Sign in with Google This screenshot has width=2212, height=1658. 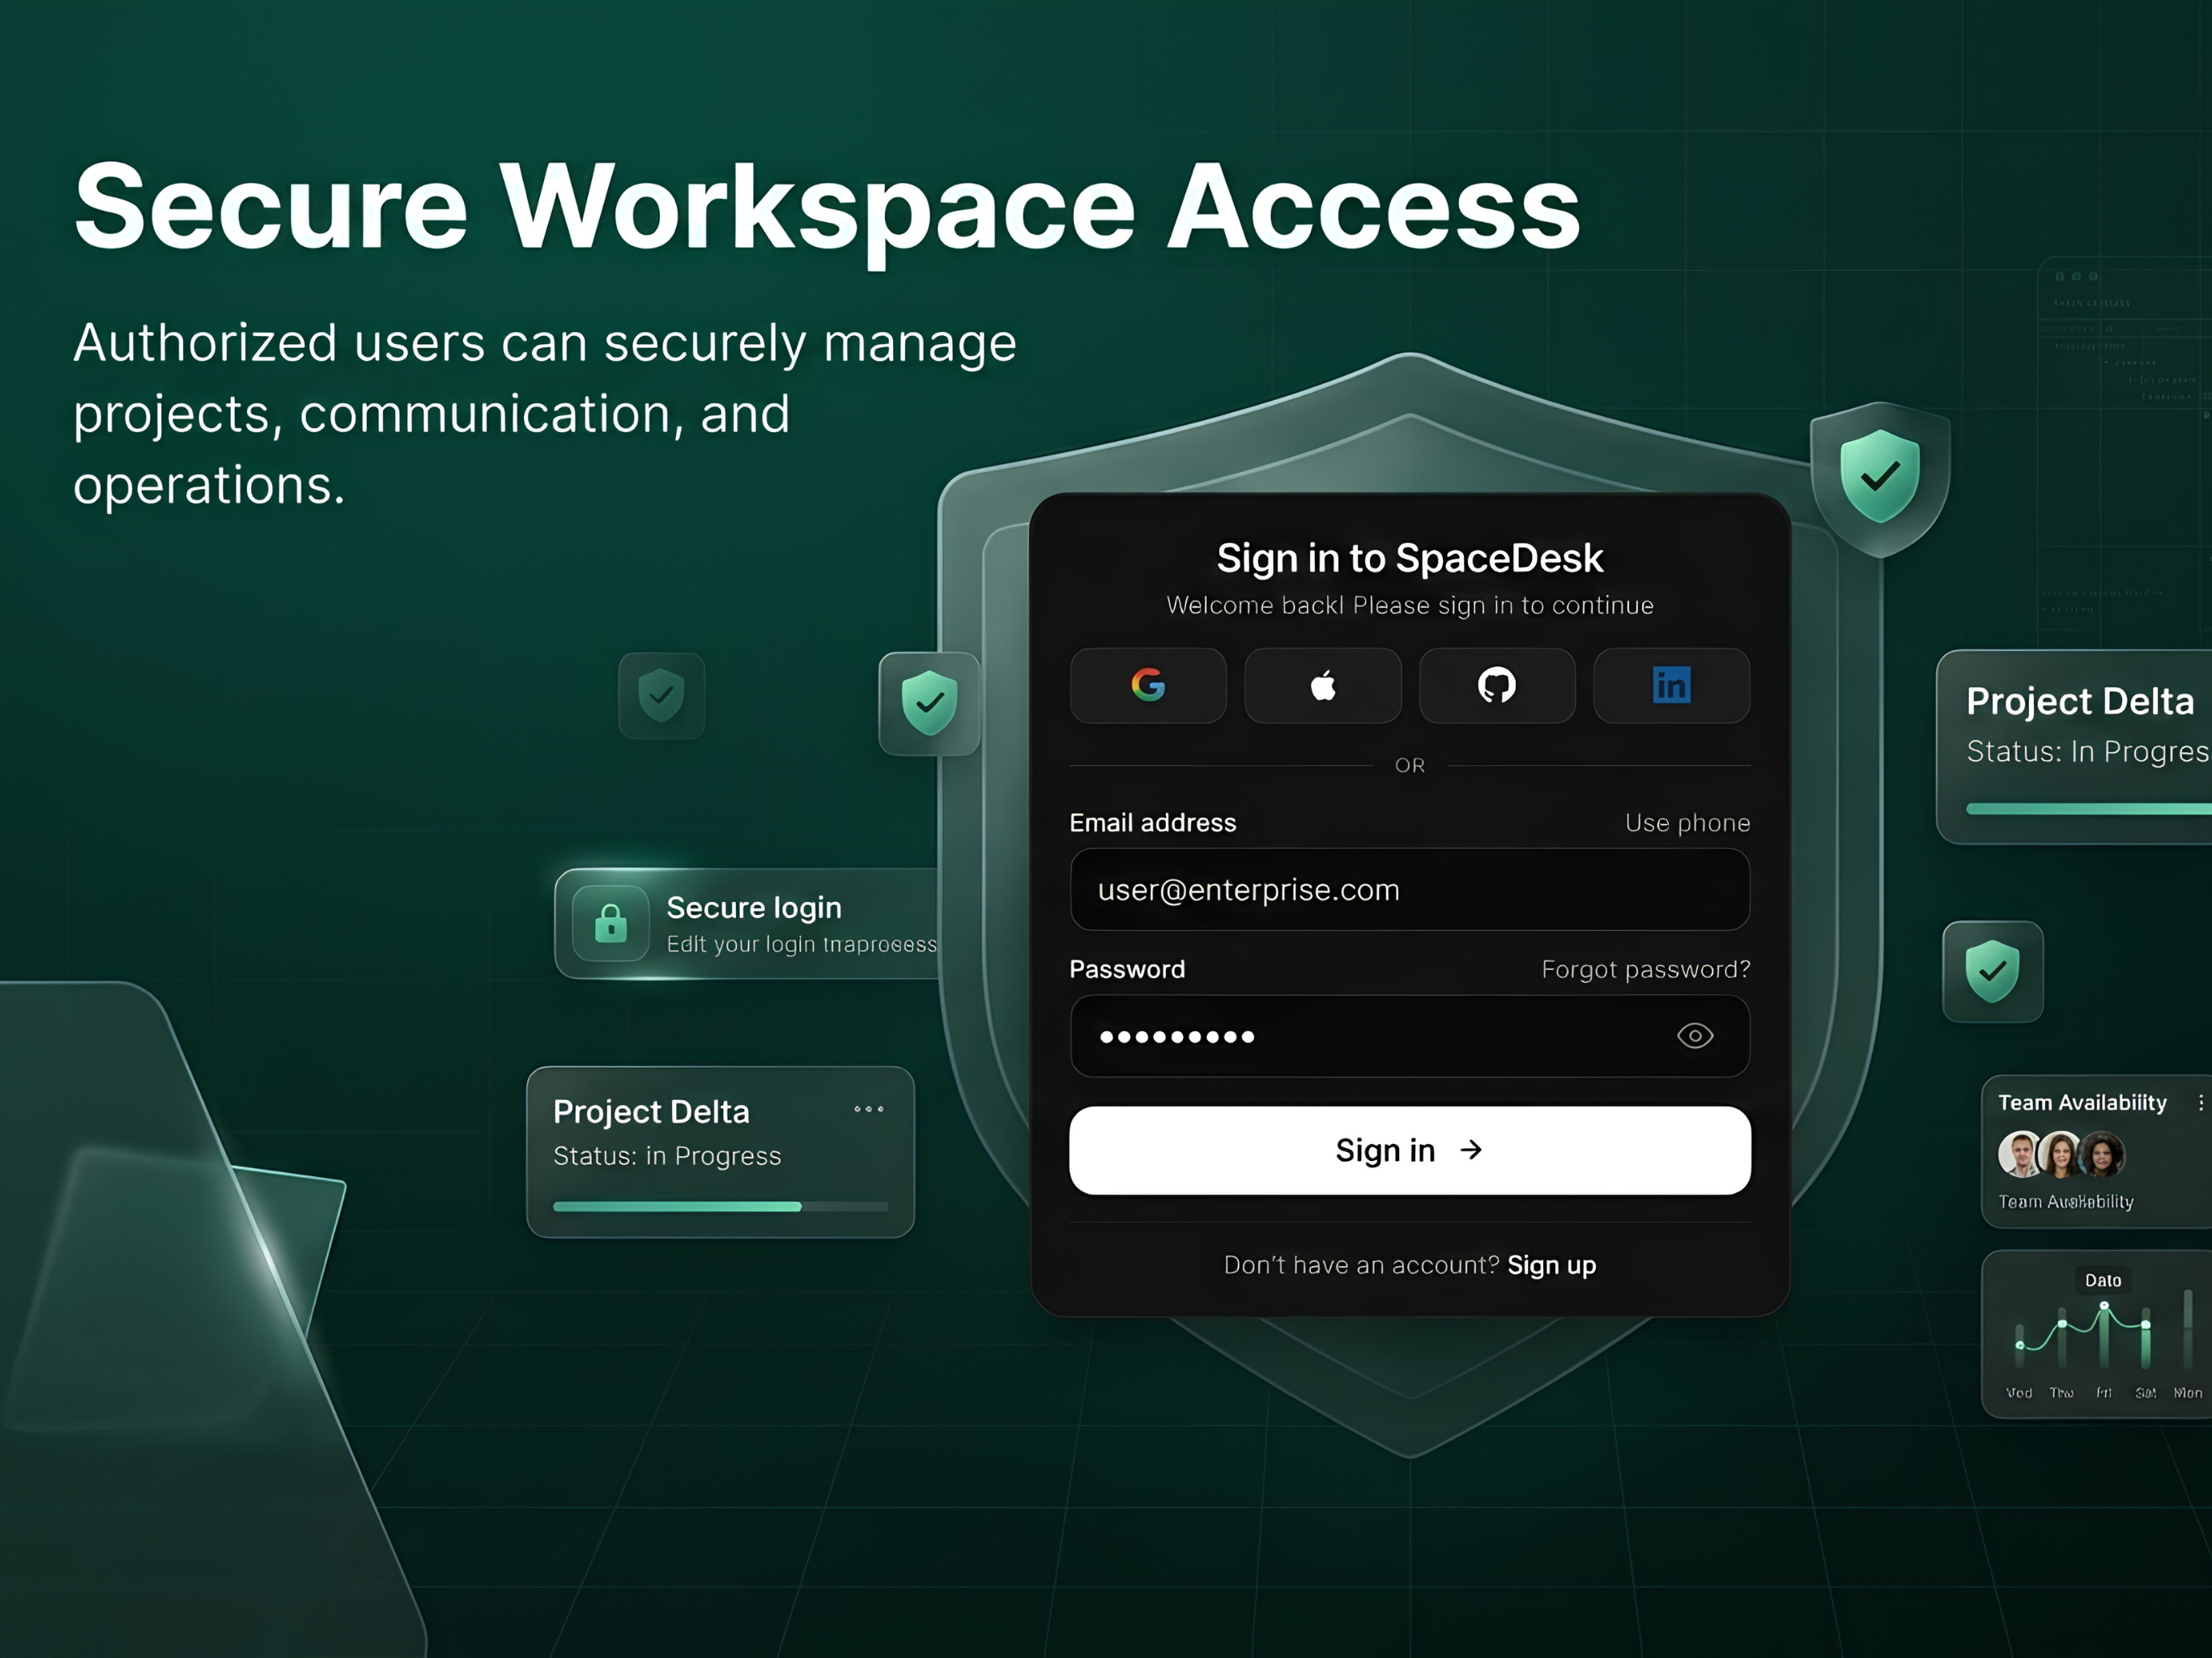[1148, 685]
